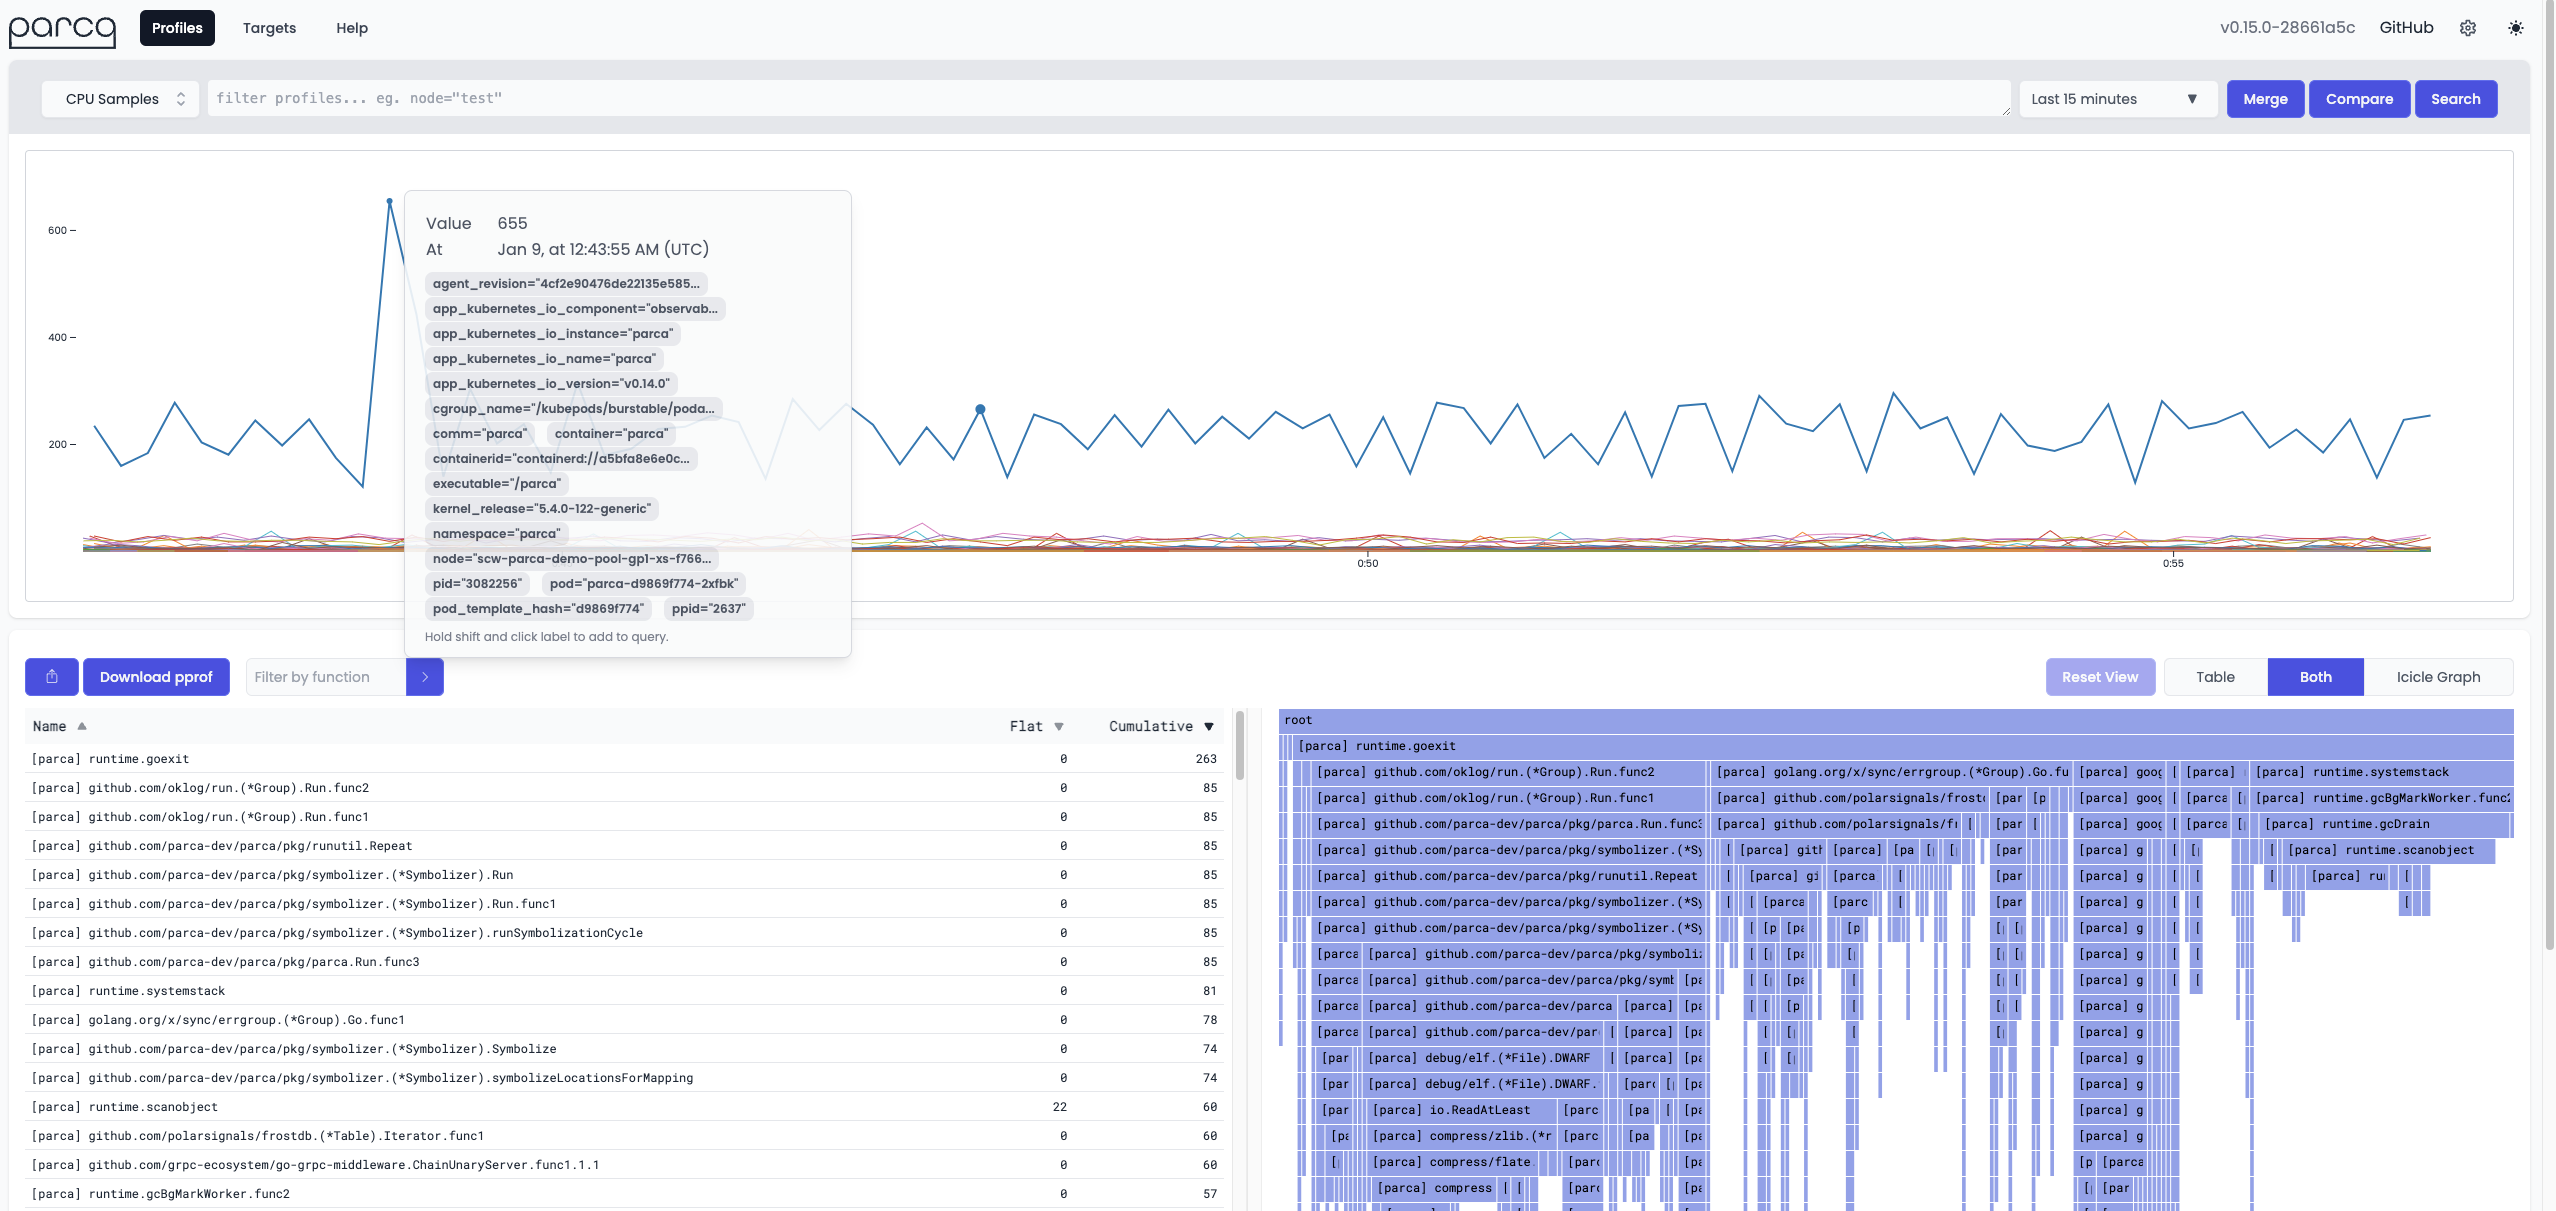Focus the filter profiles query input
Screen dimensions: 2556x1211
(1109, 99)
